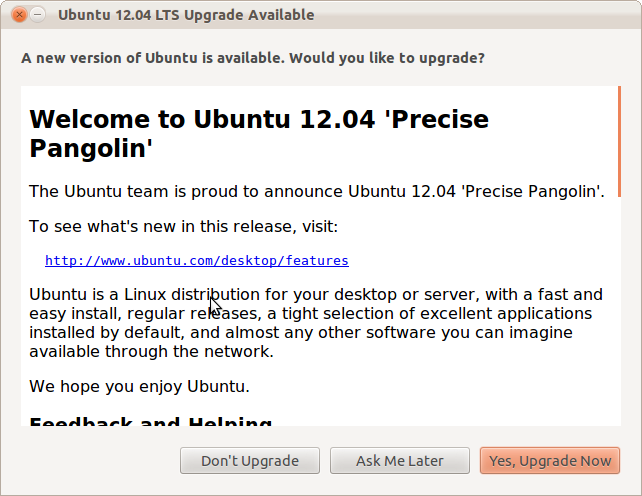The width and height of the screenshot is (642, 496).
Task: Click the window title bar text
Action: (x=186, y=15)
